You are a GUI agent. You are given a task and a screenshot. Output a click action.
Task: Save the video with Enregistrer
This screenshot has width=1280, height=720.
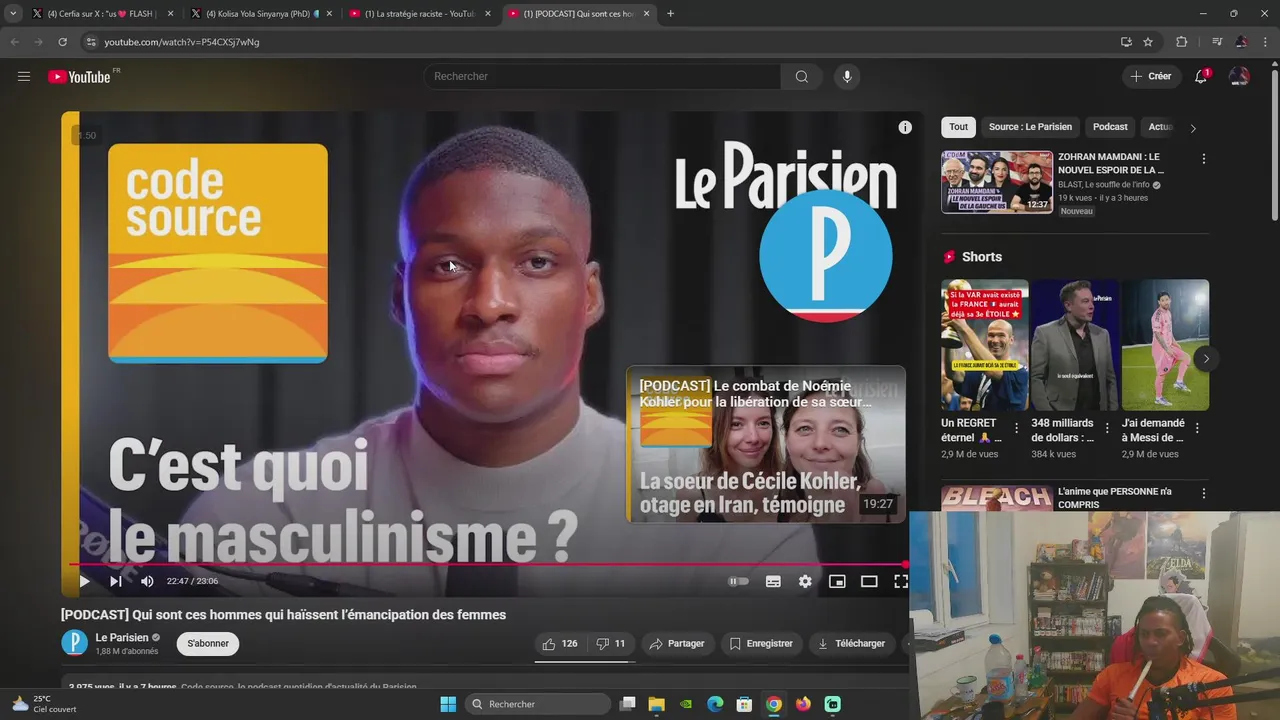[x=761, y=644]
